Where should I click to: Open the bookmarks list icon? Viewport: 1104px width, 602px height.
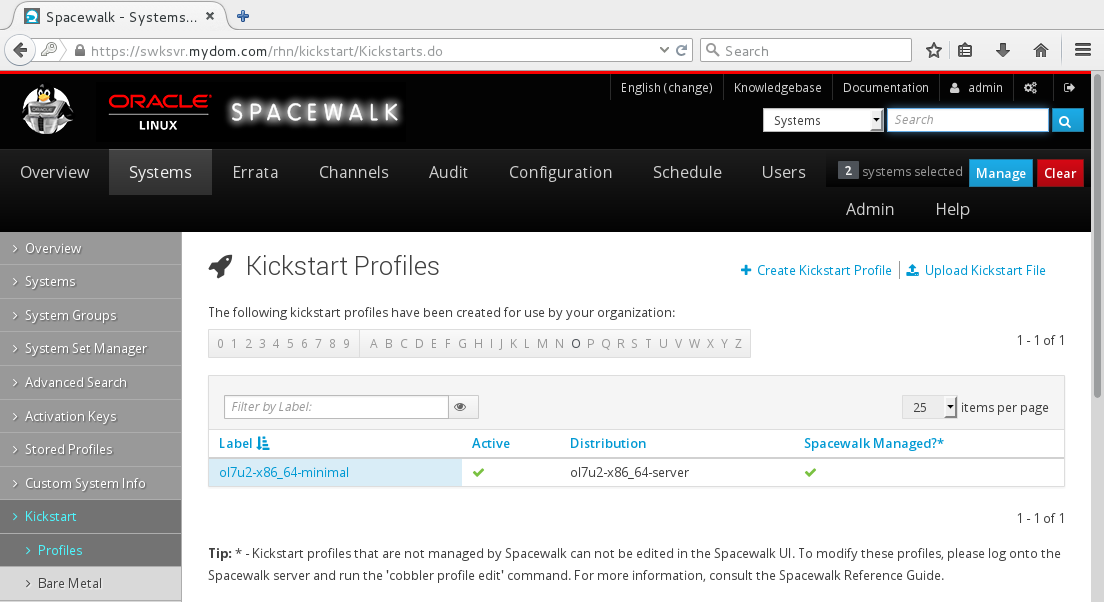tap(965, 50)
